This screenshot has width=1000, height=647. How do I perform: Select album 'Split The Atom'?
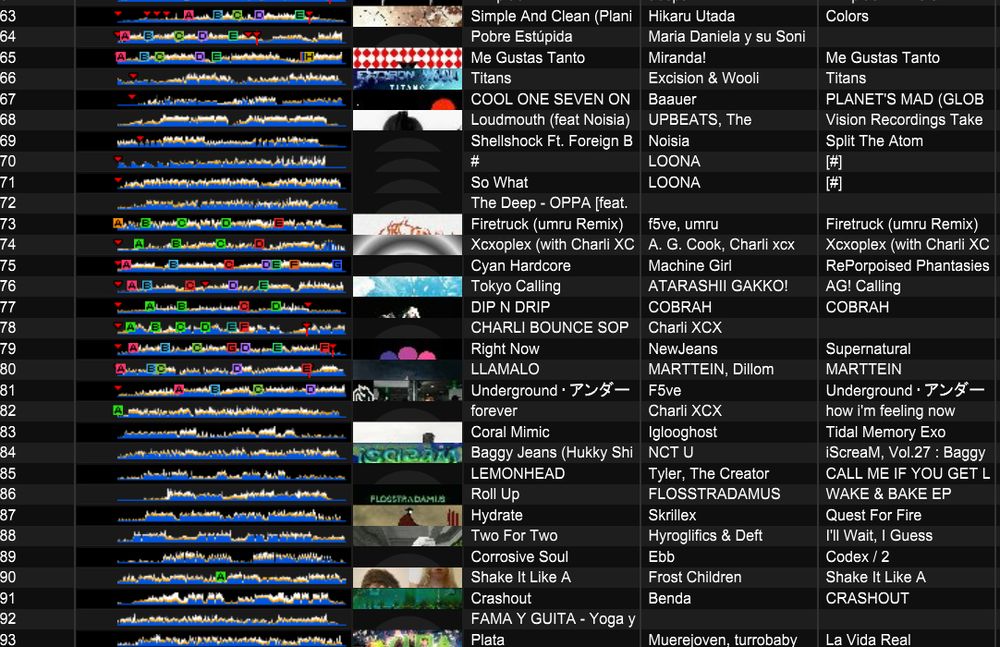[x=874, y=140]
